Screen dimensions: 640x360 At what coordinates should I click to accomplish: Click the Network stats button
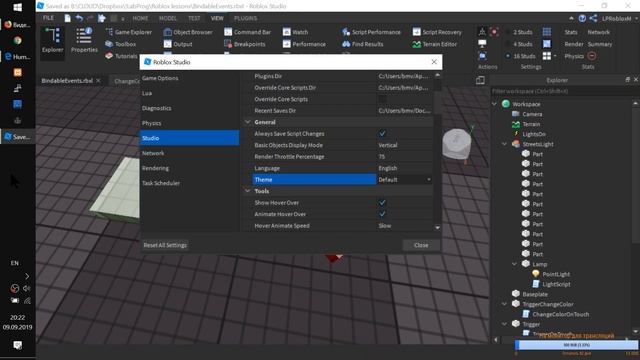tap(598, 32)
